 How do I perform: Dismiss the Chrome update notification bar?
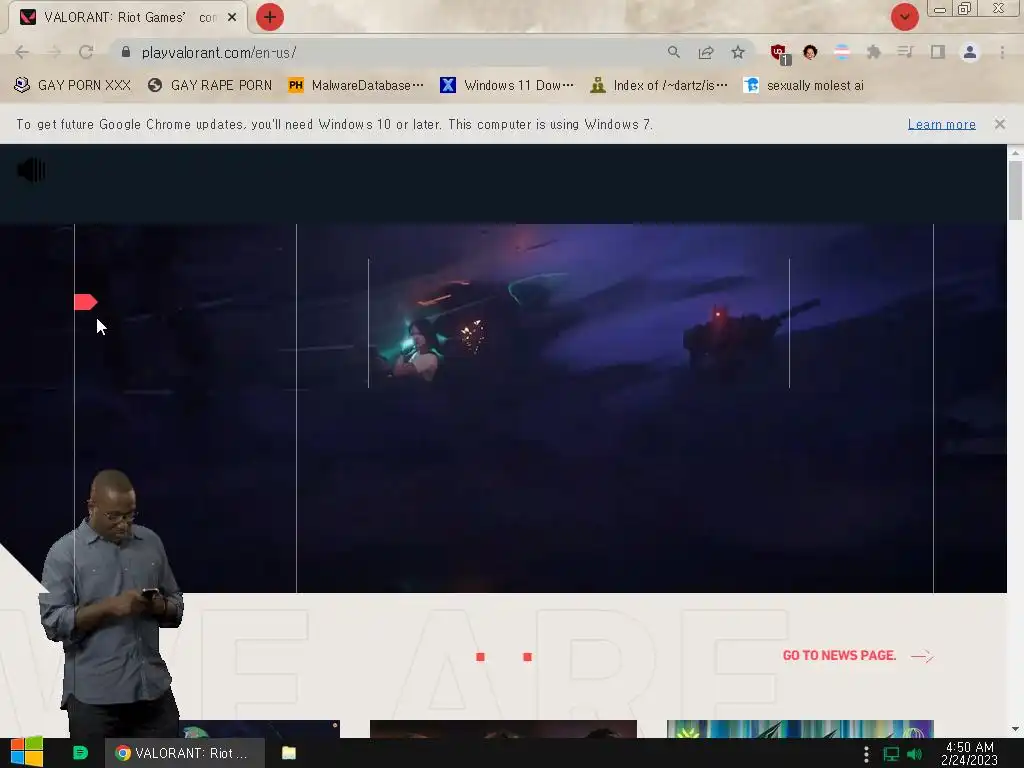[1000, 124]
